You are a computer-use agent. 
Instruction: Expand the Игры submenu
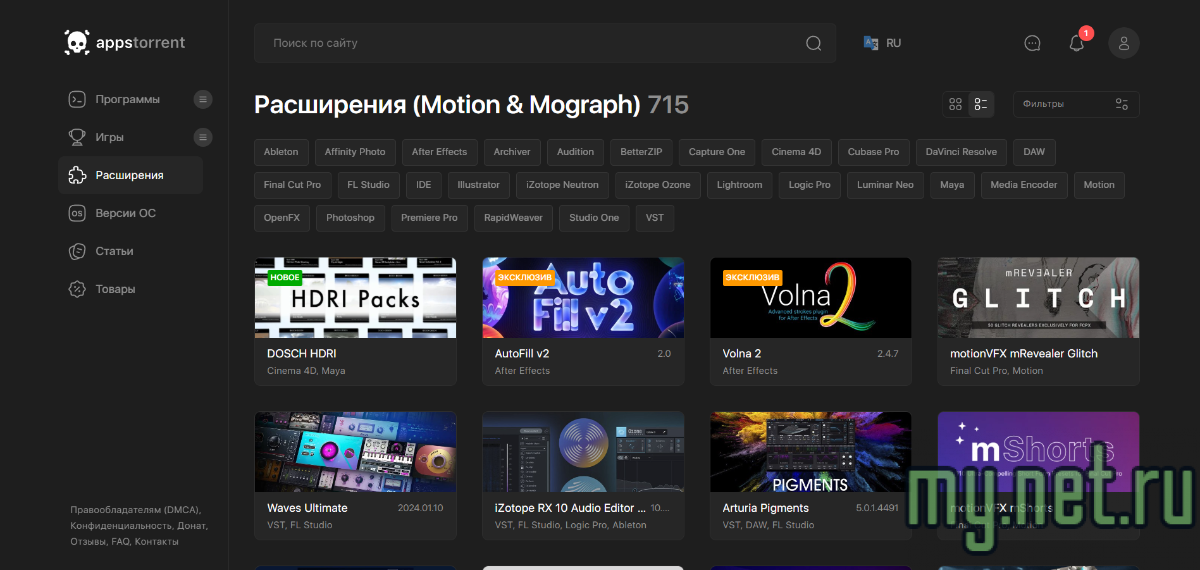pos(203,137)
